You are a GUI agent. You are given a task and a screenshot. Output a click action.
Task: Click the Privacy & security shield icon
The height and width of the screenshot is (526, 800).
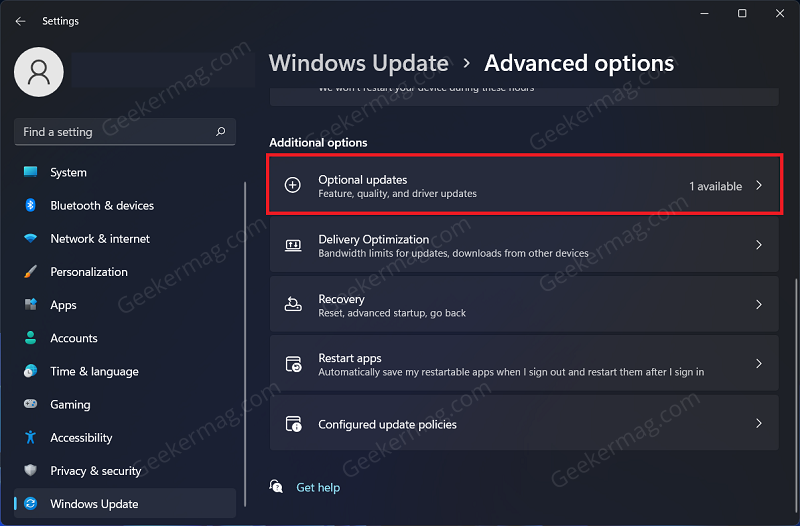click(x=31, y=470)
